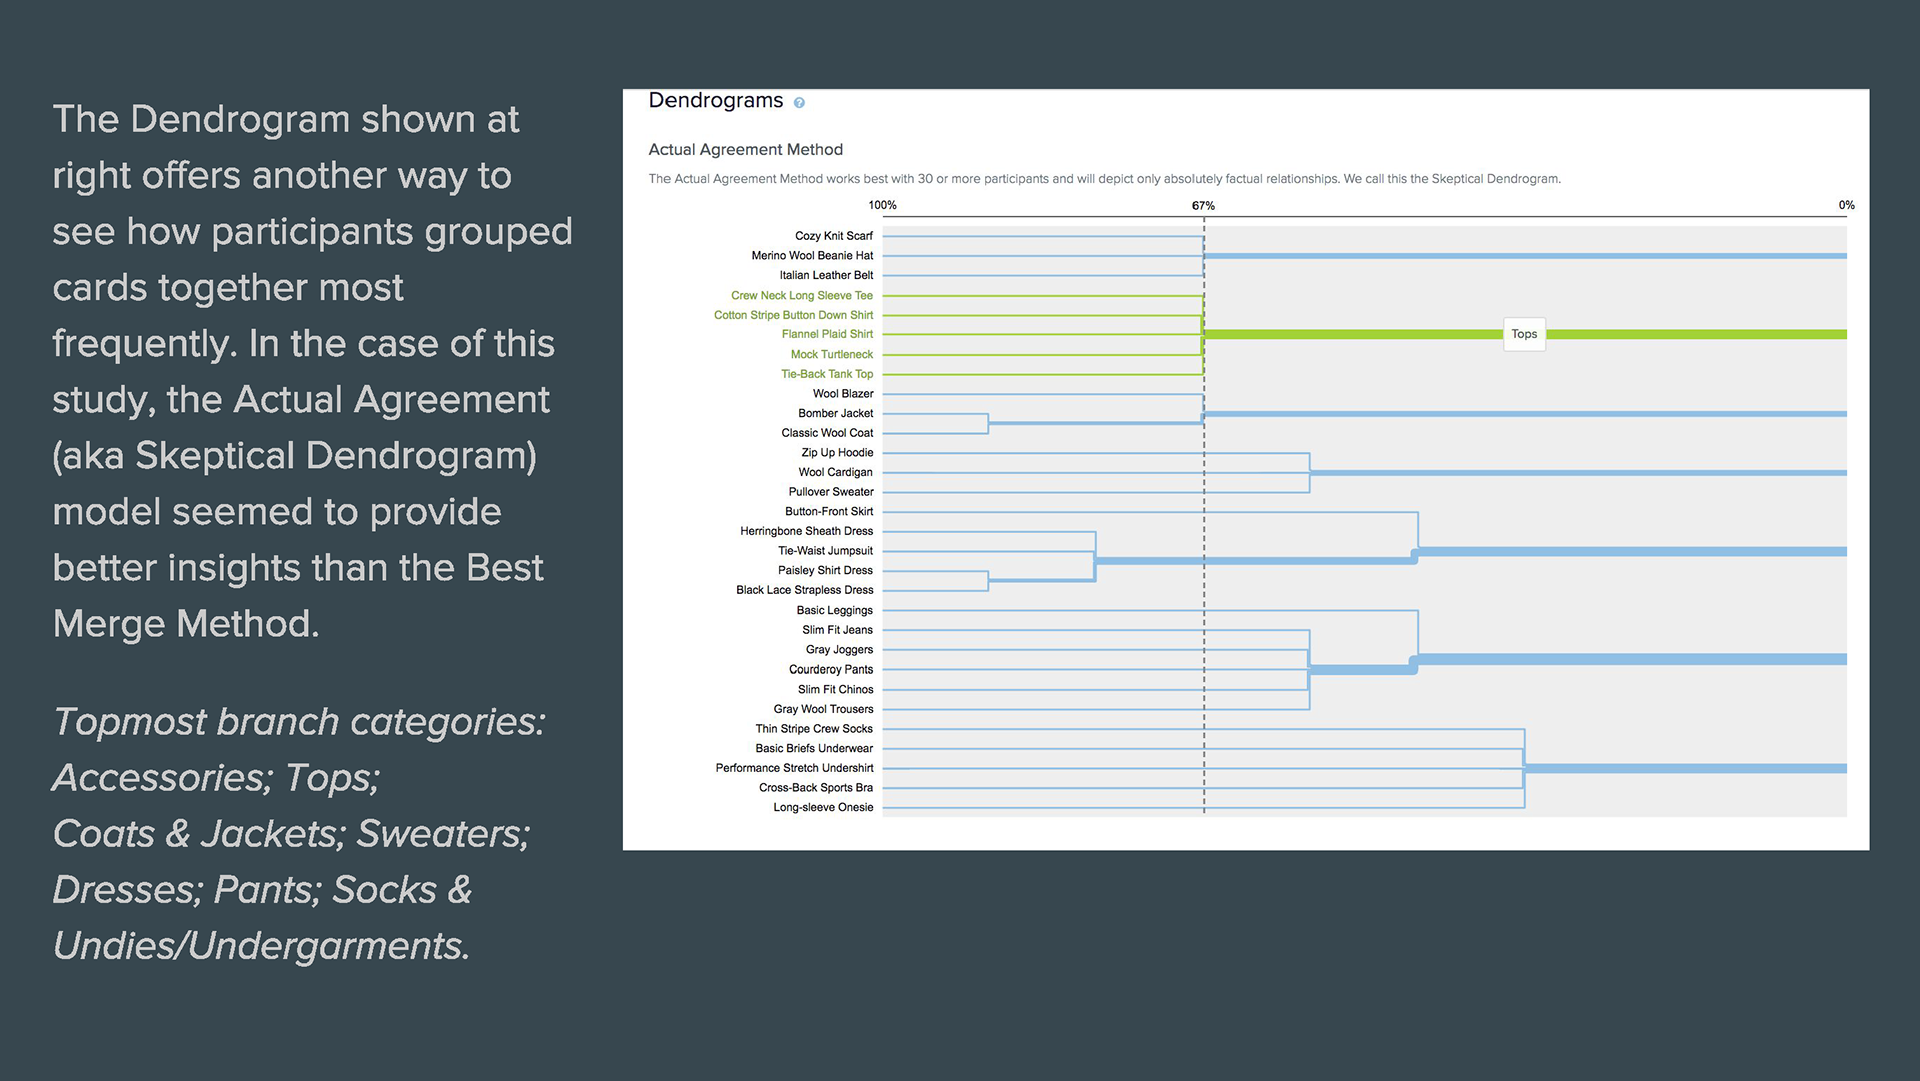Screen dimensions: 1920x1081
Task: Click the Tops cluster label tooltip
Action: tap(1524, 334)
